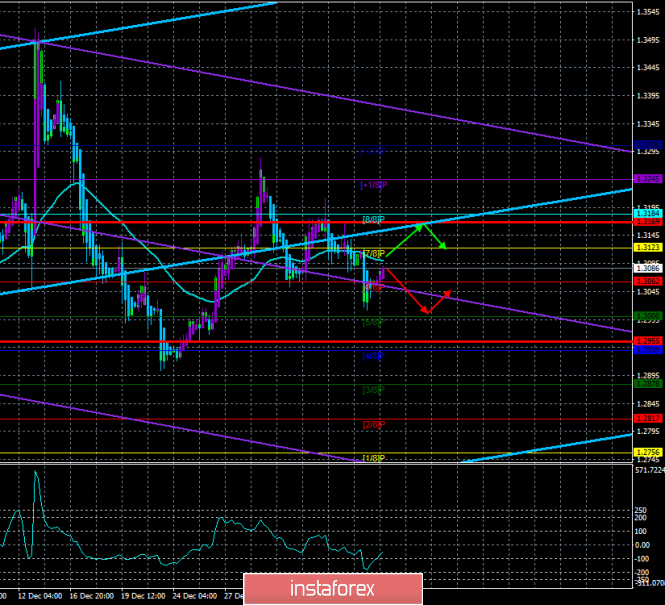Click the 1.2895 price axis label
Viewport: 665px width, 605px height.
point(648,376)
